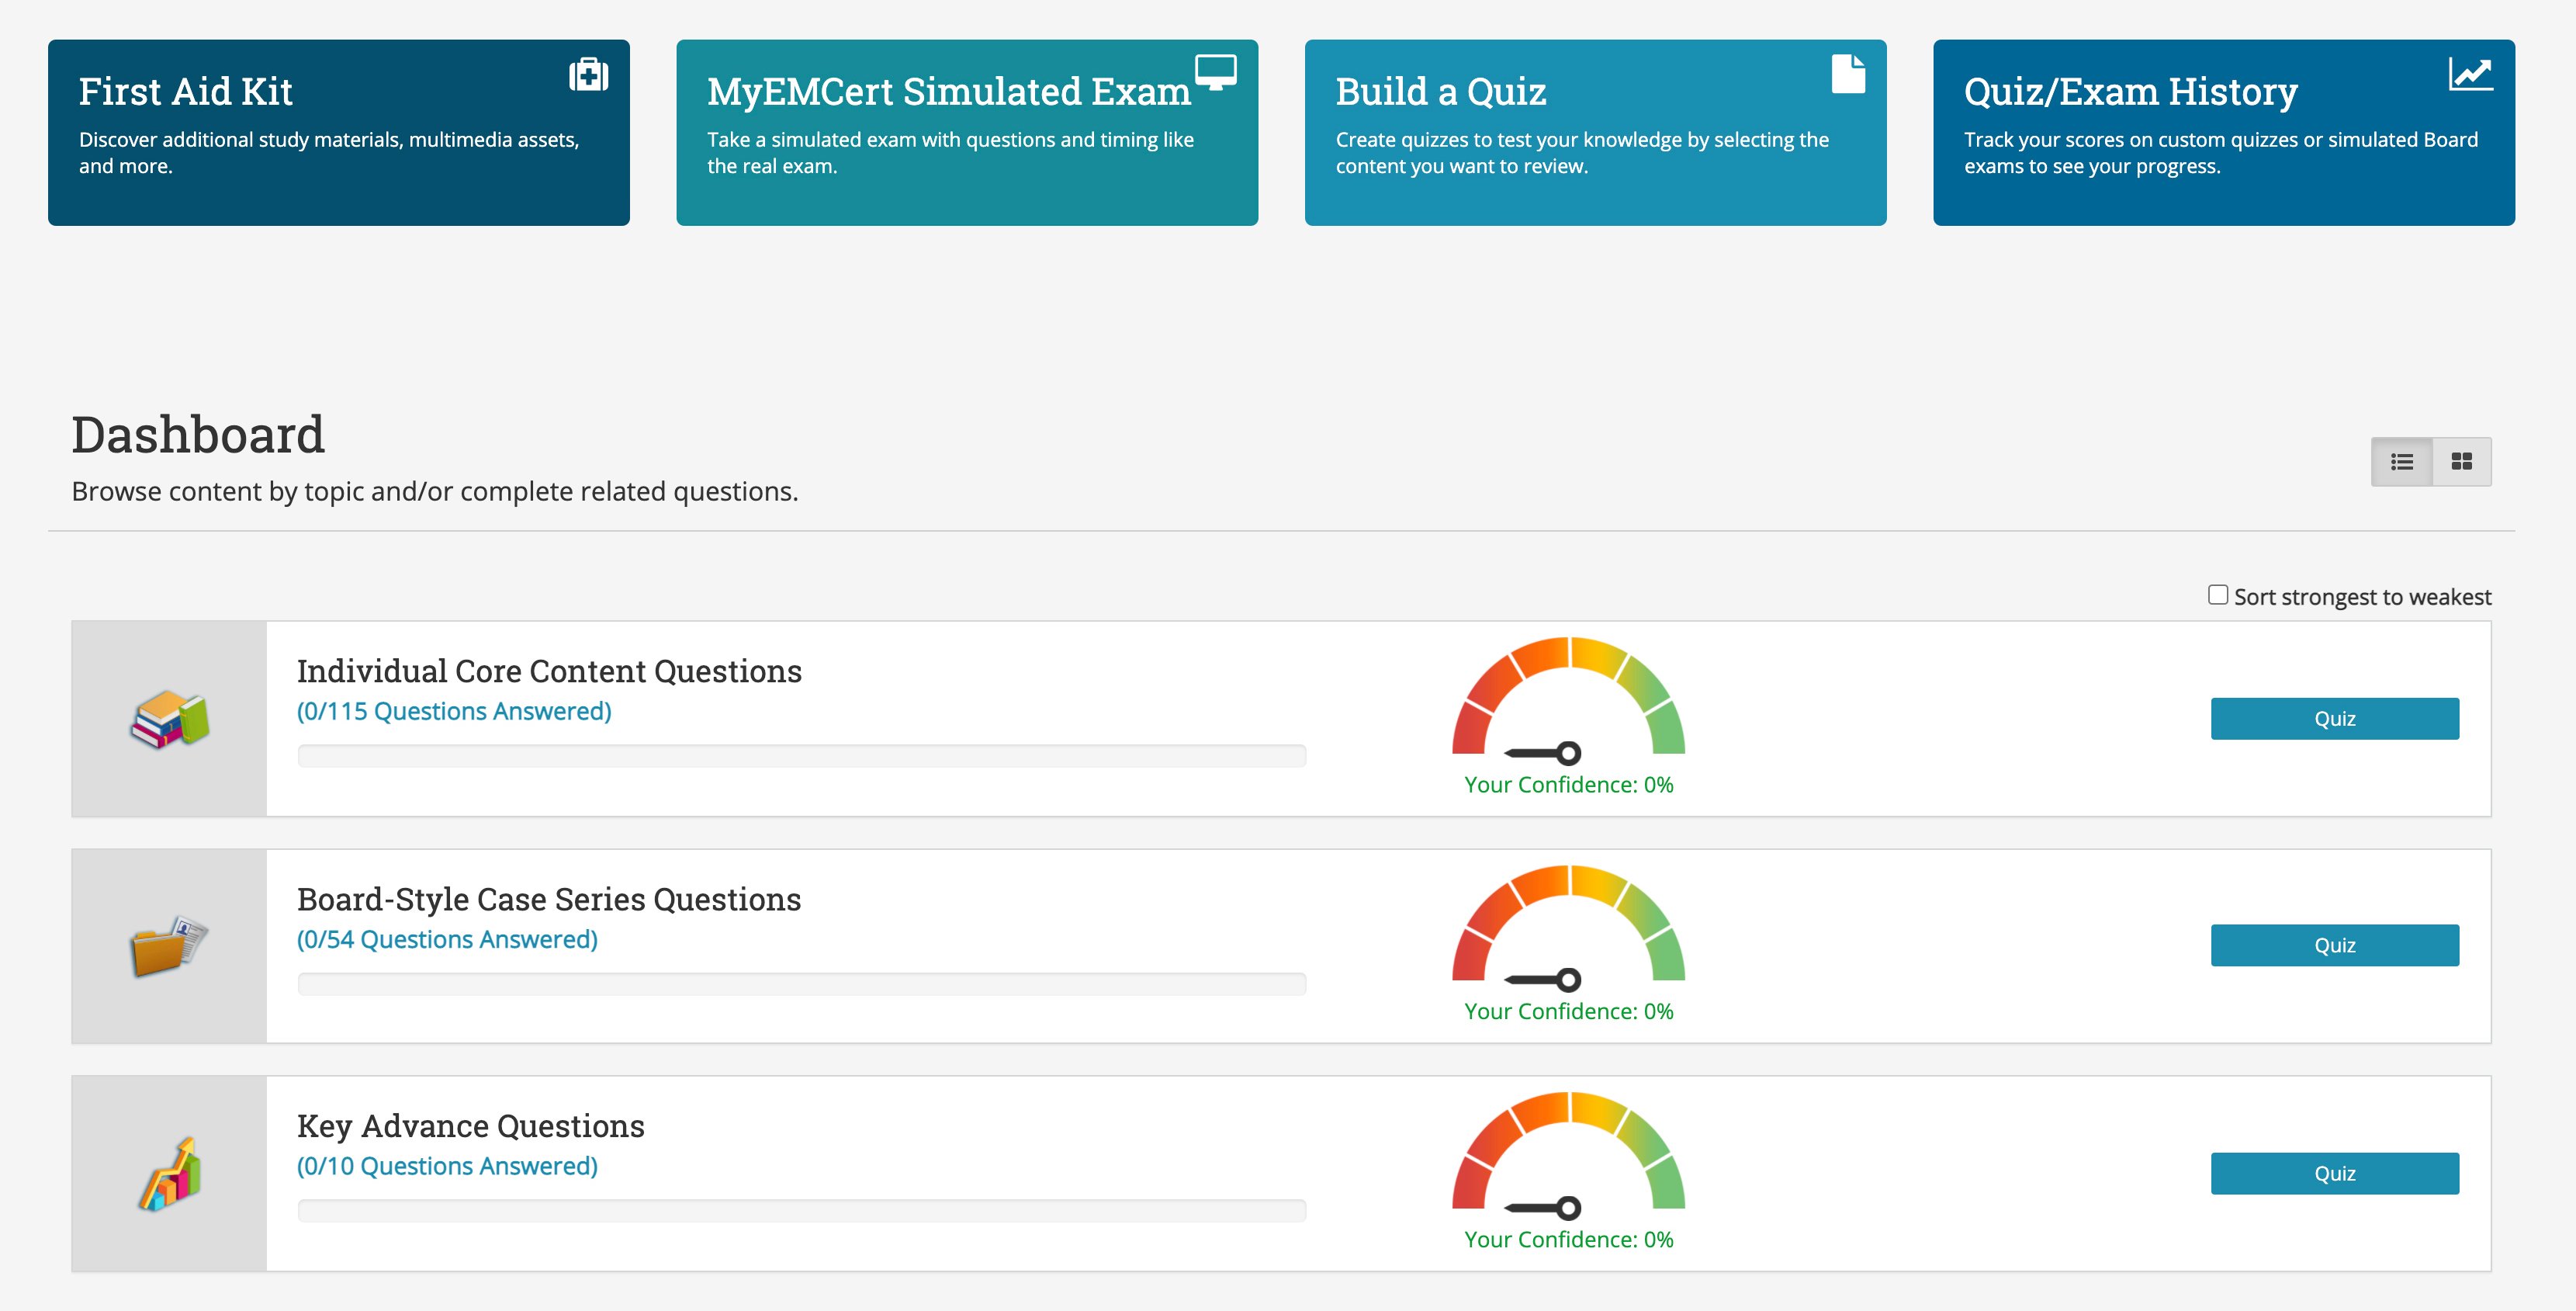Click the folder icon for Board-Style Case Series
Viewport: 2576px width, 1311px height.
tap(169, 946)
